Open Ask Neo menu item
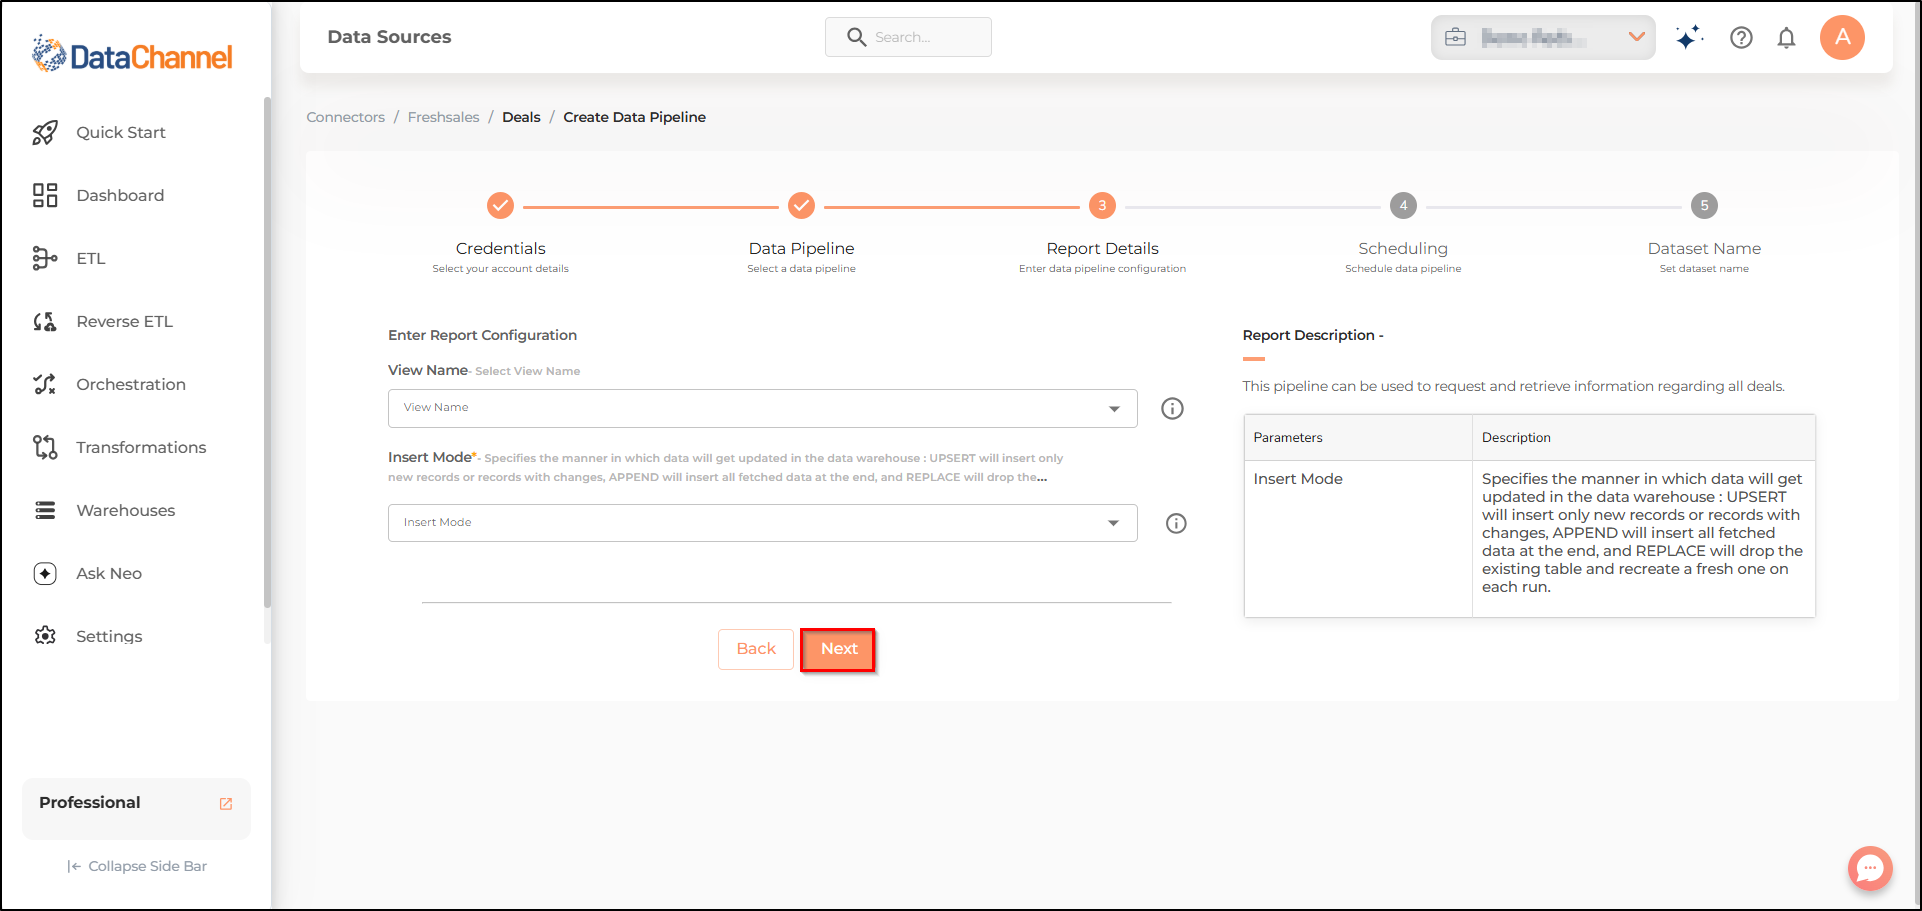This screenshot has width=1922, height=911. 109,573
